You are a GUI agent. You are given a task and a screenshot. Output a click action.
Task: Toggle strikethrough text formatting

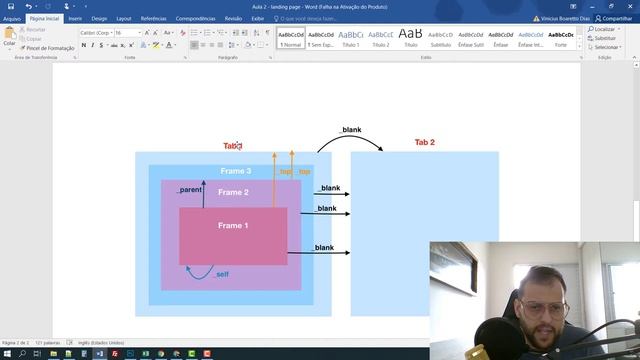[114, 45]
